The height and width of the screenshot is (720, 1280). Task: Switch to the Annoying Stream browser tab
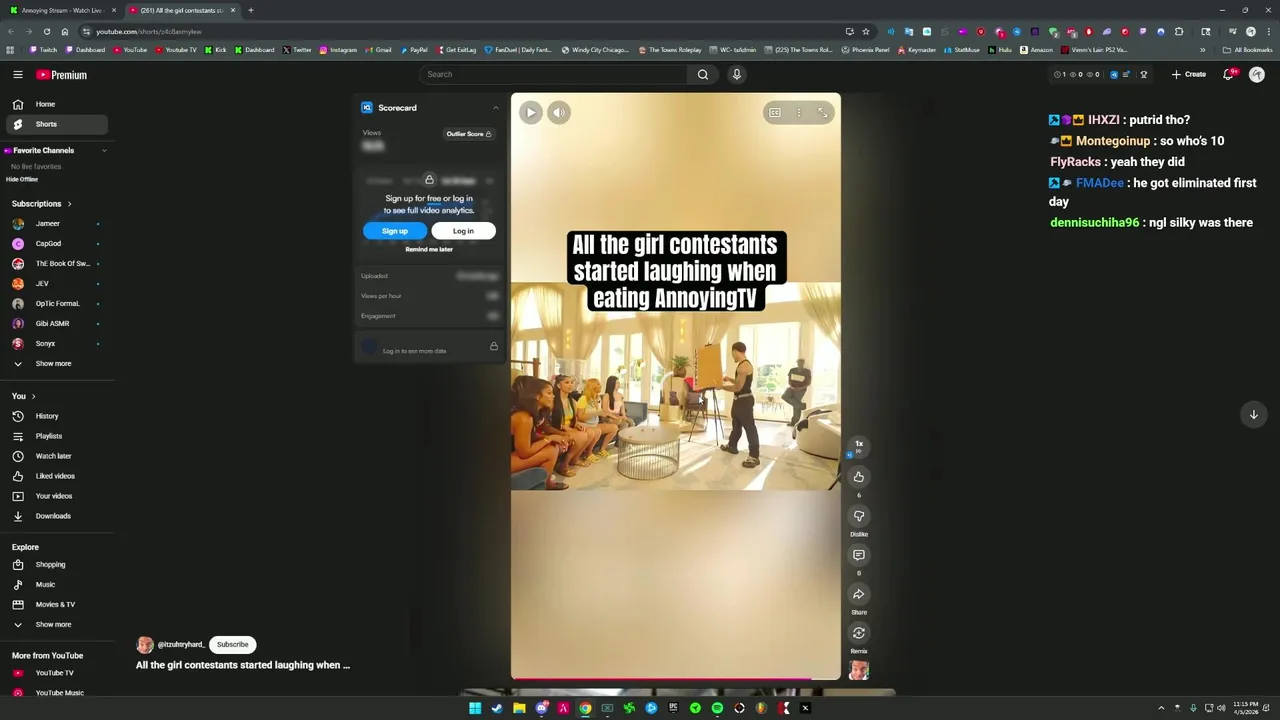62,10
